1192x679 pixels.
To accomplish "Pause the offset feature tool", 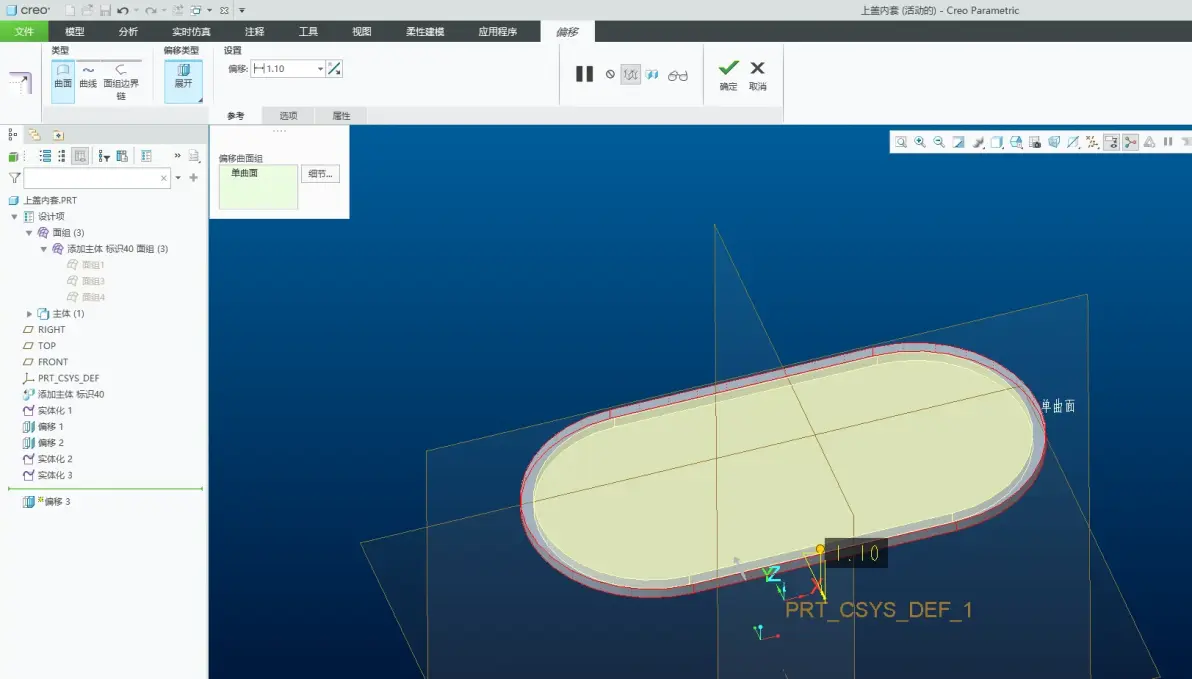I will pos(584,74).
